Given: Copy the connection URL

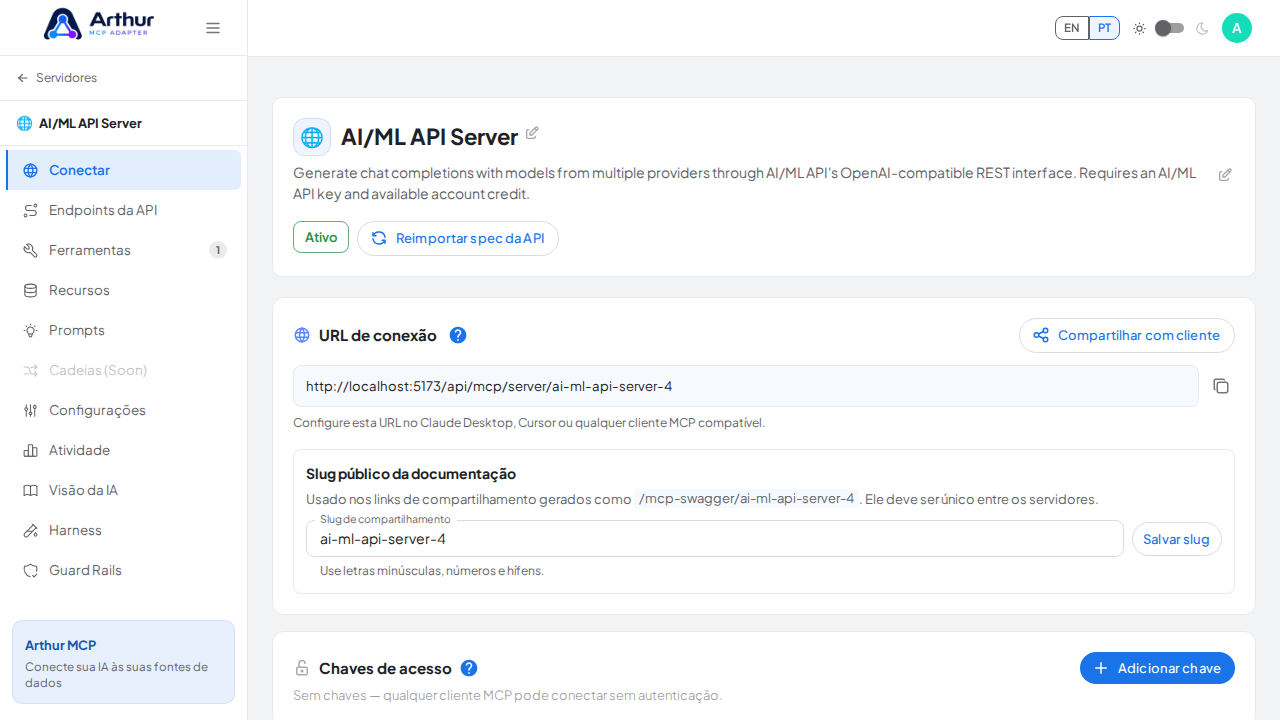Looking at the screenshot, I should 1221,386.
